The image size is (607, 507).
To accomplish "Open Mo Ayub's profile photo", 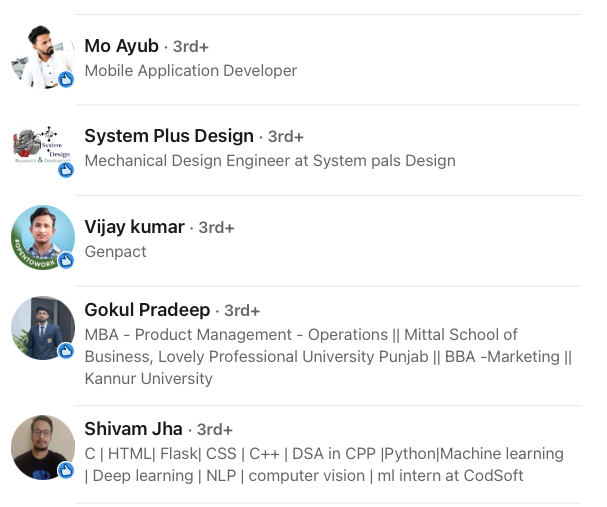I will [43, 57].
